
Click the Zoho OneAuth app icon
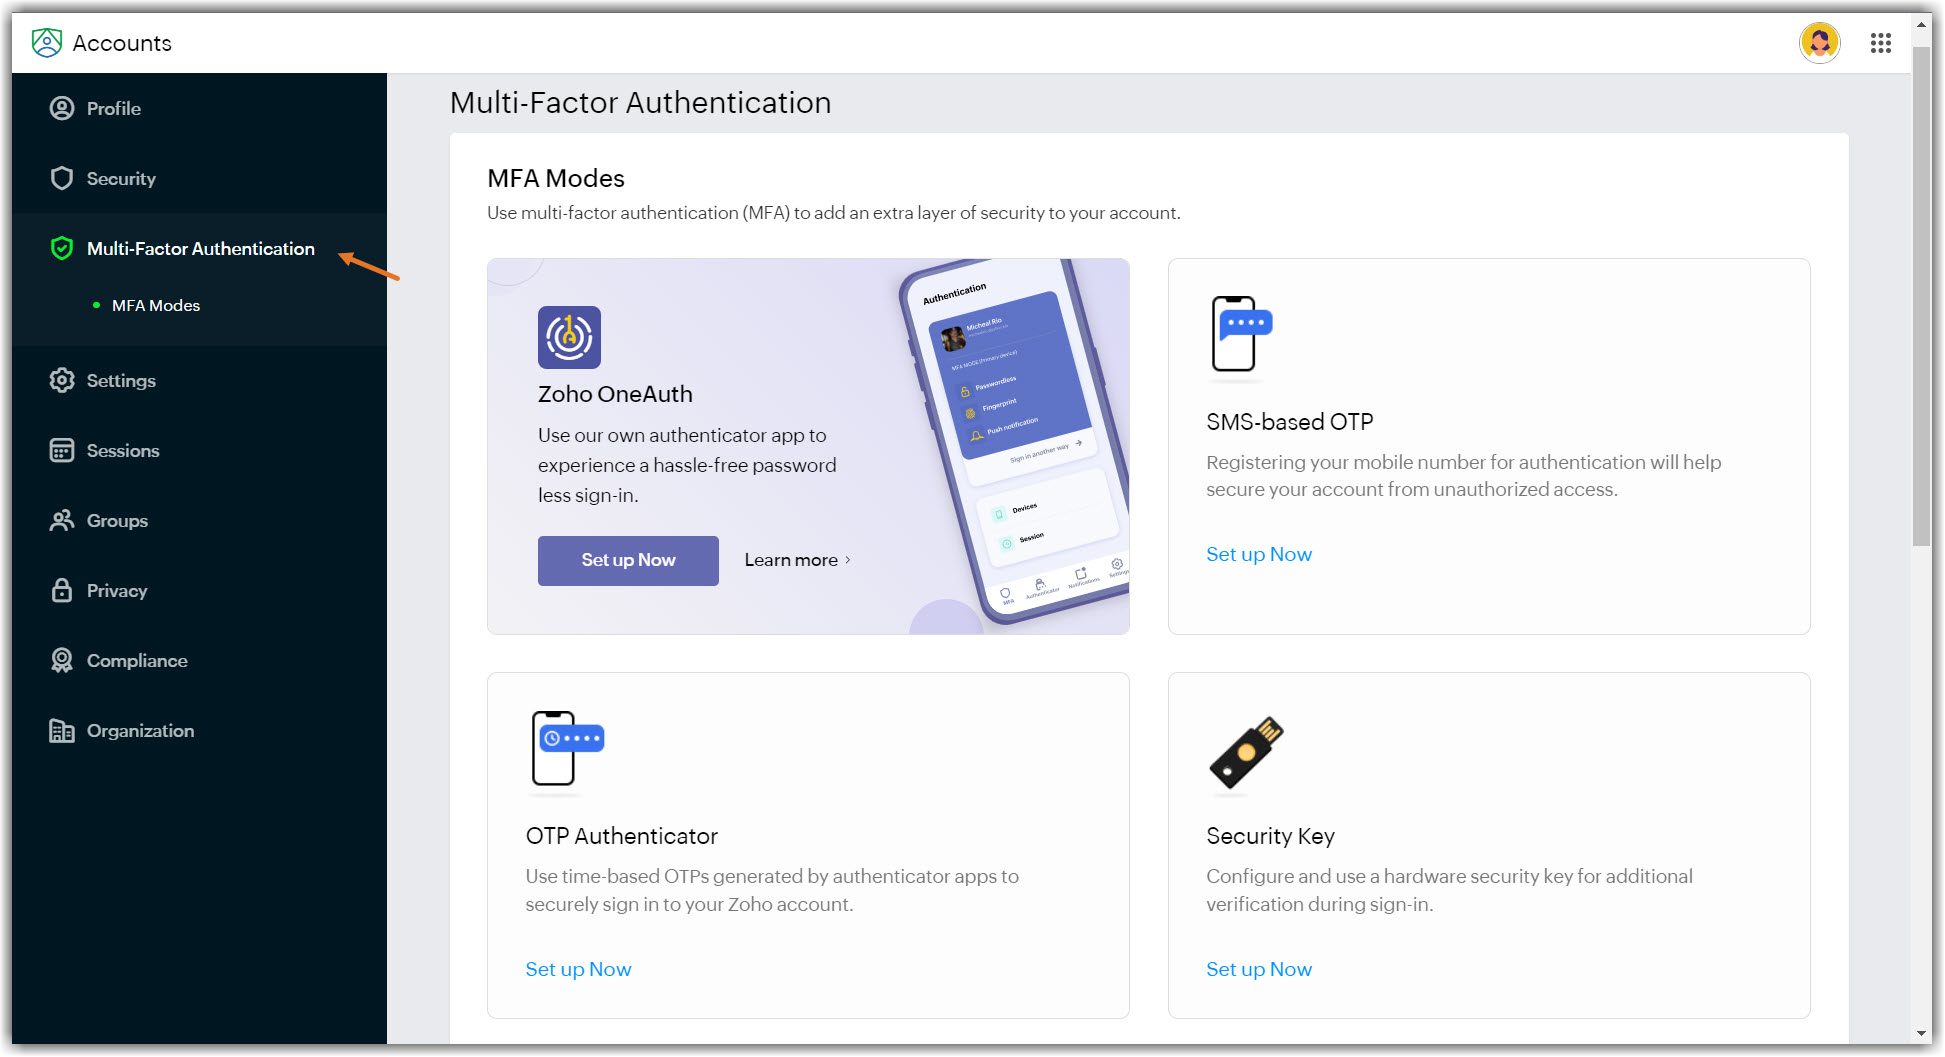click(x=569, y=337)
